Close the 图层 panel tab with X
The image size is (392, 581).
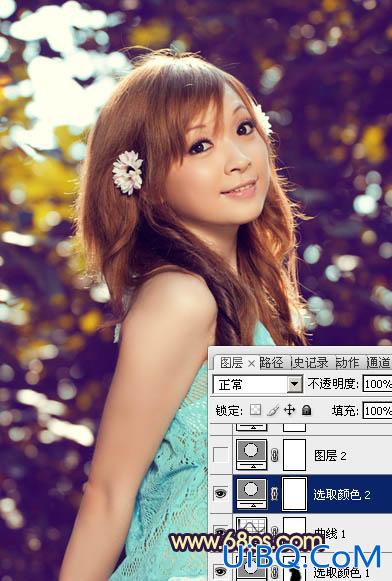tap(252, 363)
